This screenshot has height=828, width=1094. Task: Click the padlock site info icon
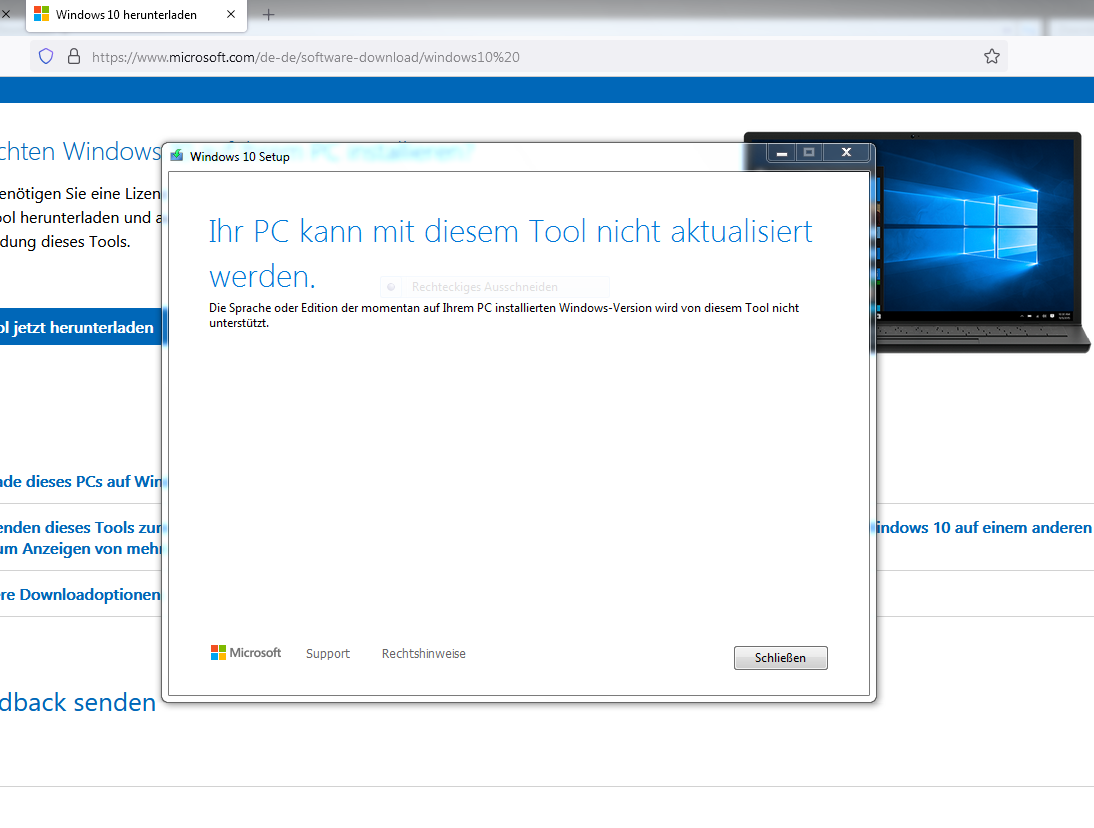(74, 57)
